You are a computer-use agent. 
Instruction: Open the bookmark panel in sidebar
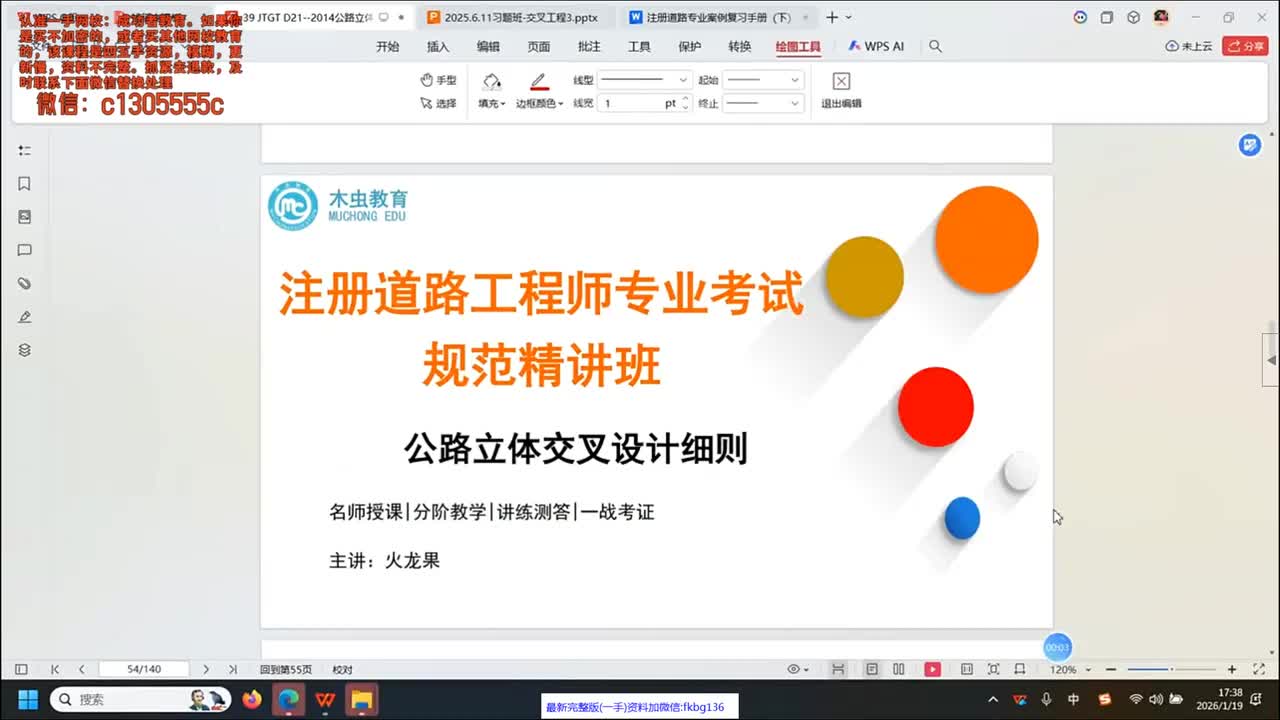pyautogui.click(x=25, y=184)
